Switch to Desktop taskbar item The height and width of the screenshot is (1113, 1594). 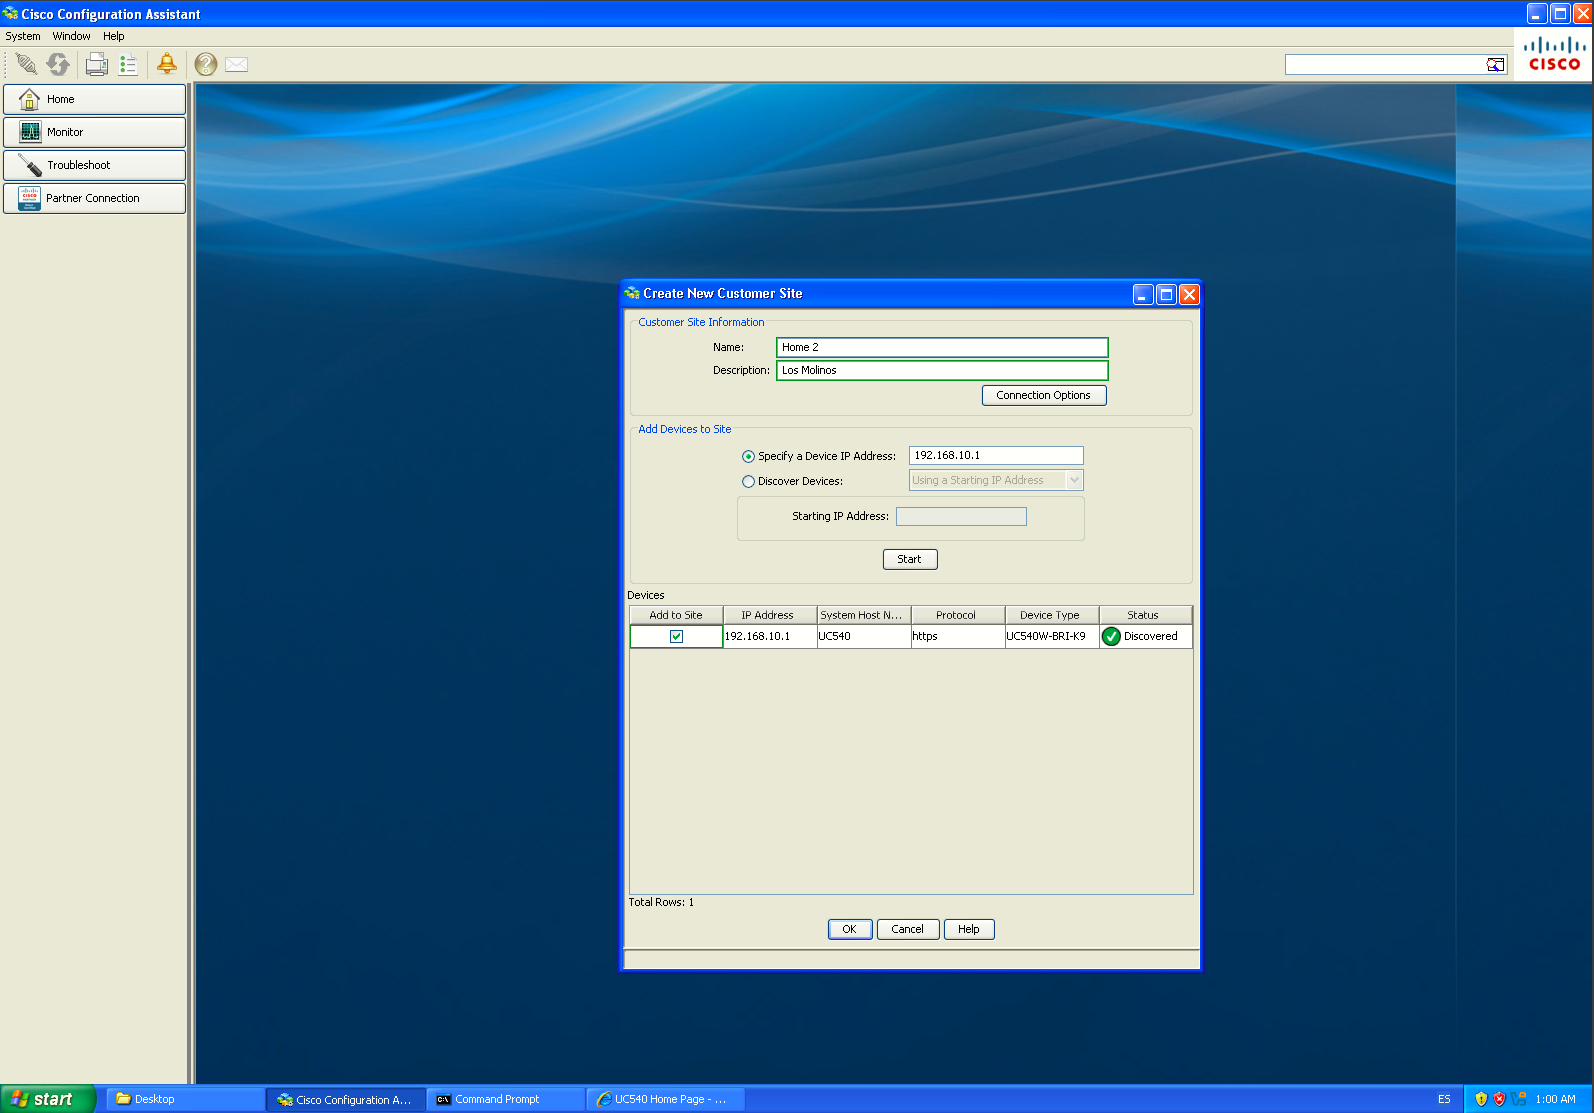(185, 1099)
